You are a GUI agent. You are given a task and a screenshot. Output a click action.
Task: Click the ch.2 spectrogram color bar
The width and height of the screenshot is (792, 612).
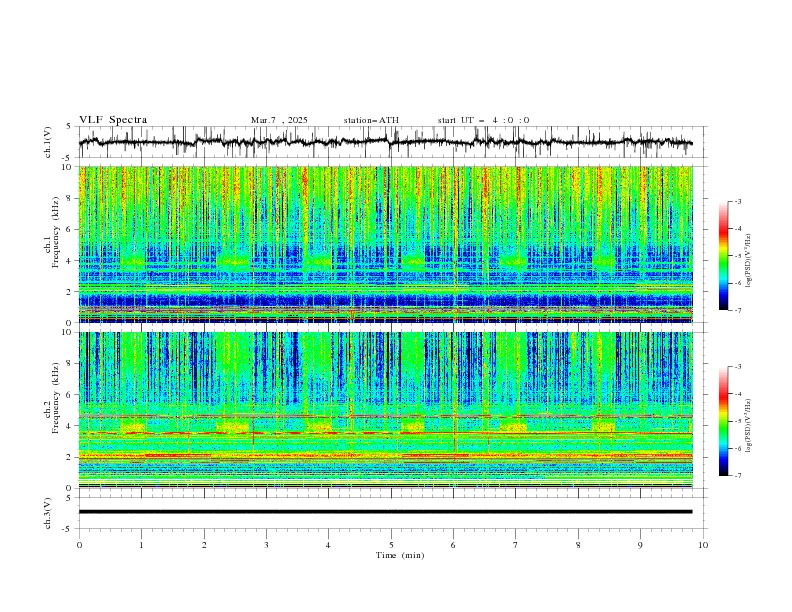tap(723, 421)
